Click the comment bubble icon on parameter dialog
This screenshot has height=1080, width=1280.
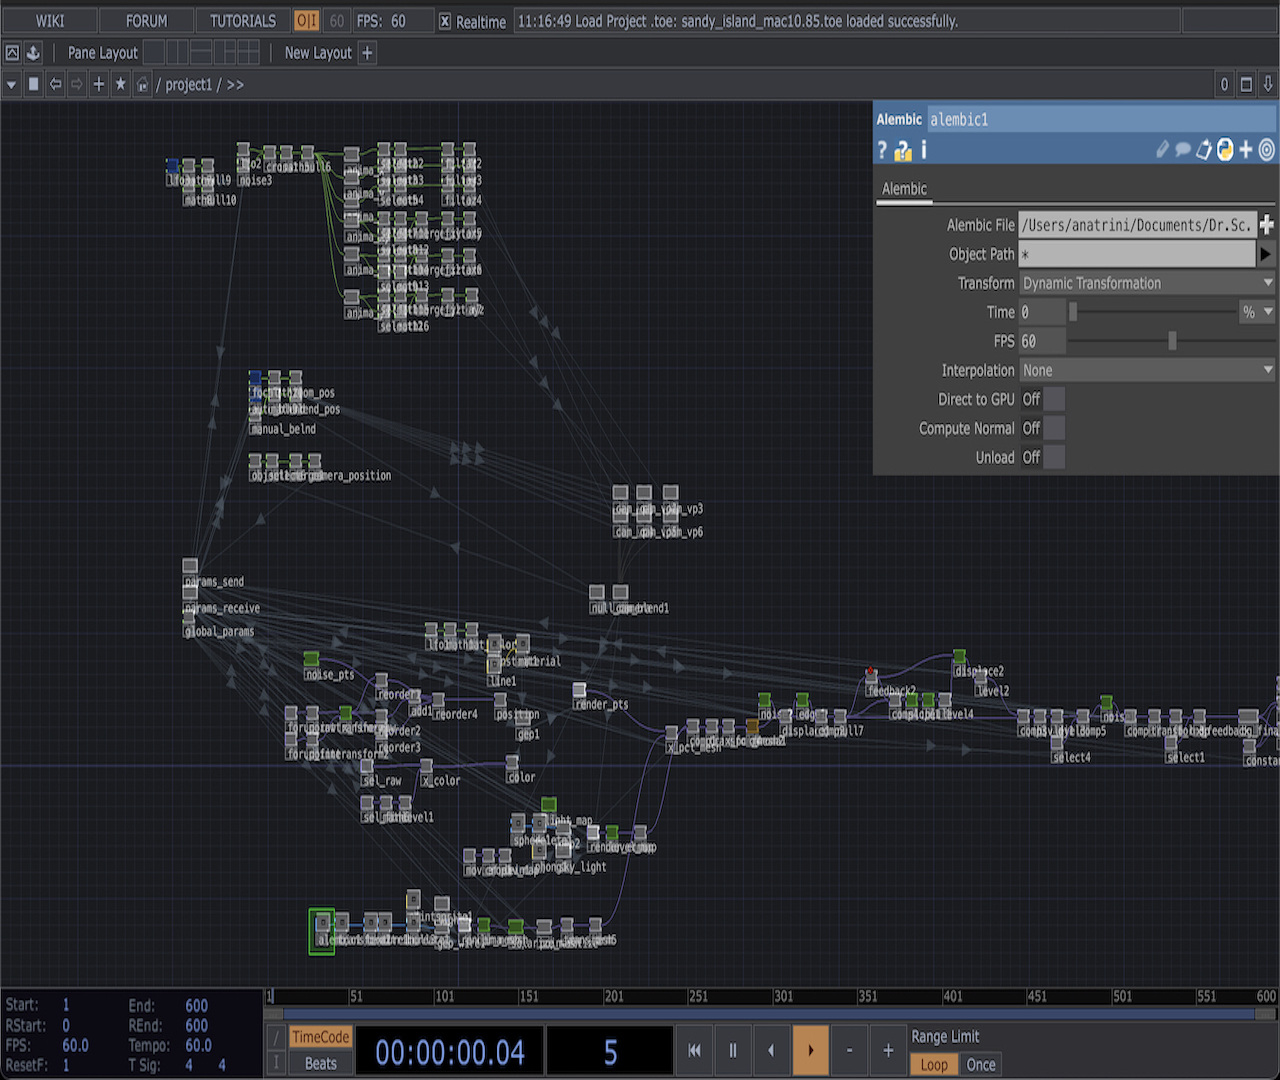coord(1182,150)
